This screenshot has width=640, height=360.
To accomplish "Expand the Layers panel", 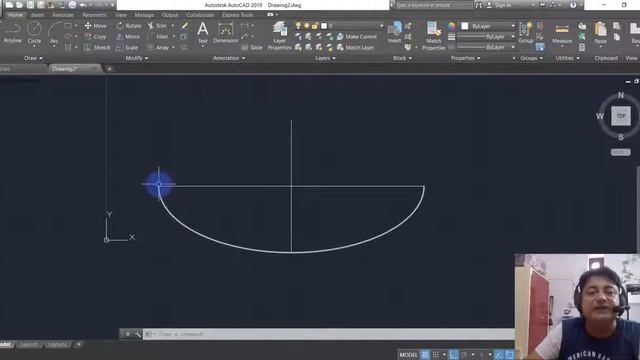I will [325, 58].
